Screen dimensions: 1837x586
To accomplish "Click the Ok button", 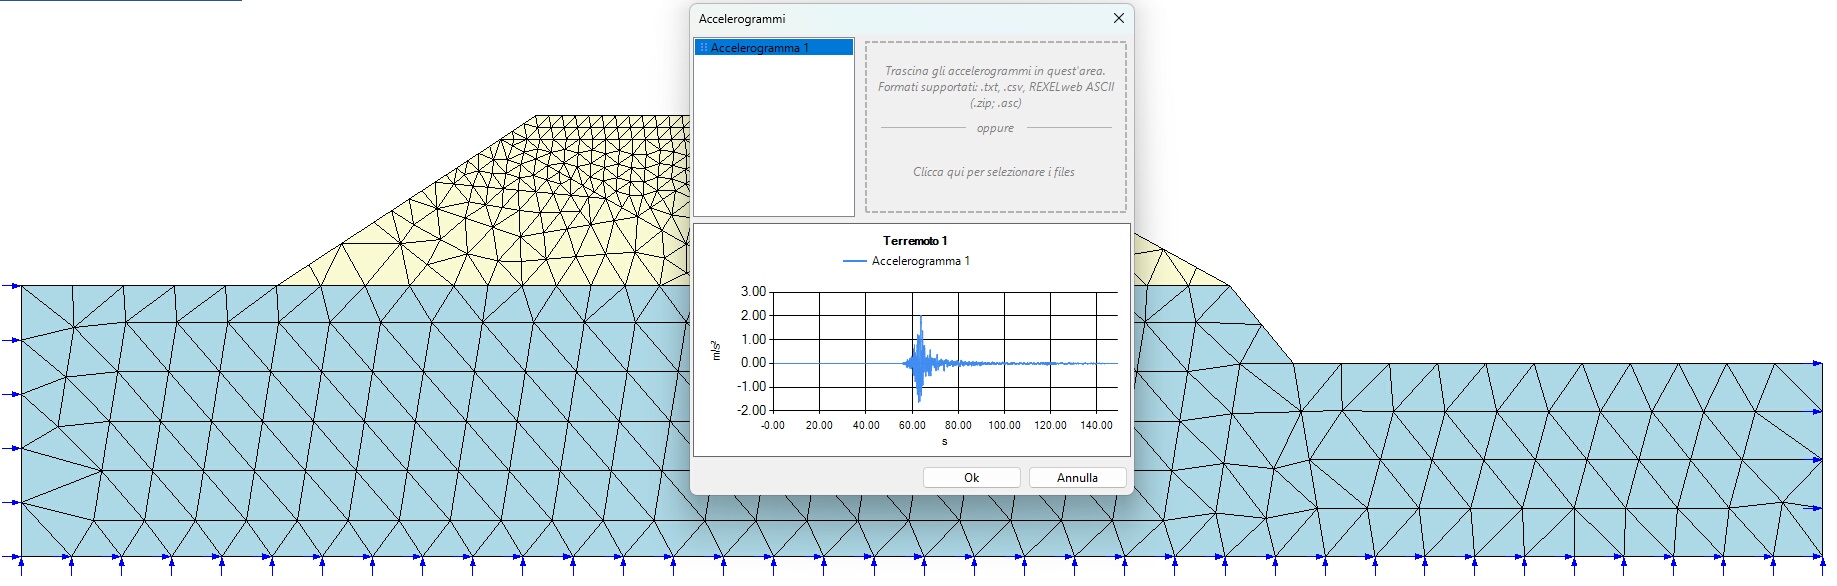I will (971, 478).
